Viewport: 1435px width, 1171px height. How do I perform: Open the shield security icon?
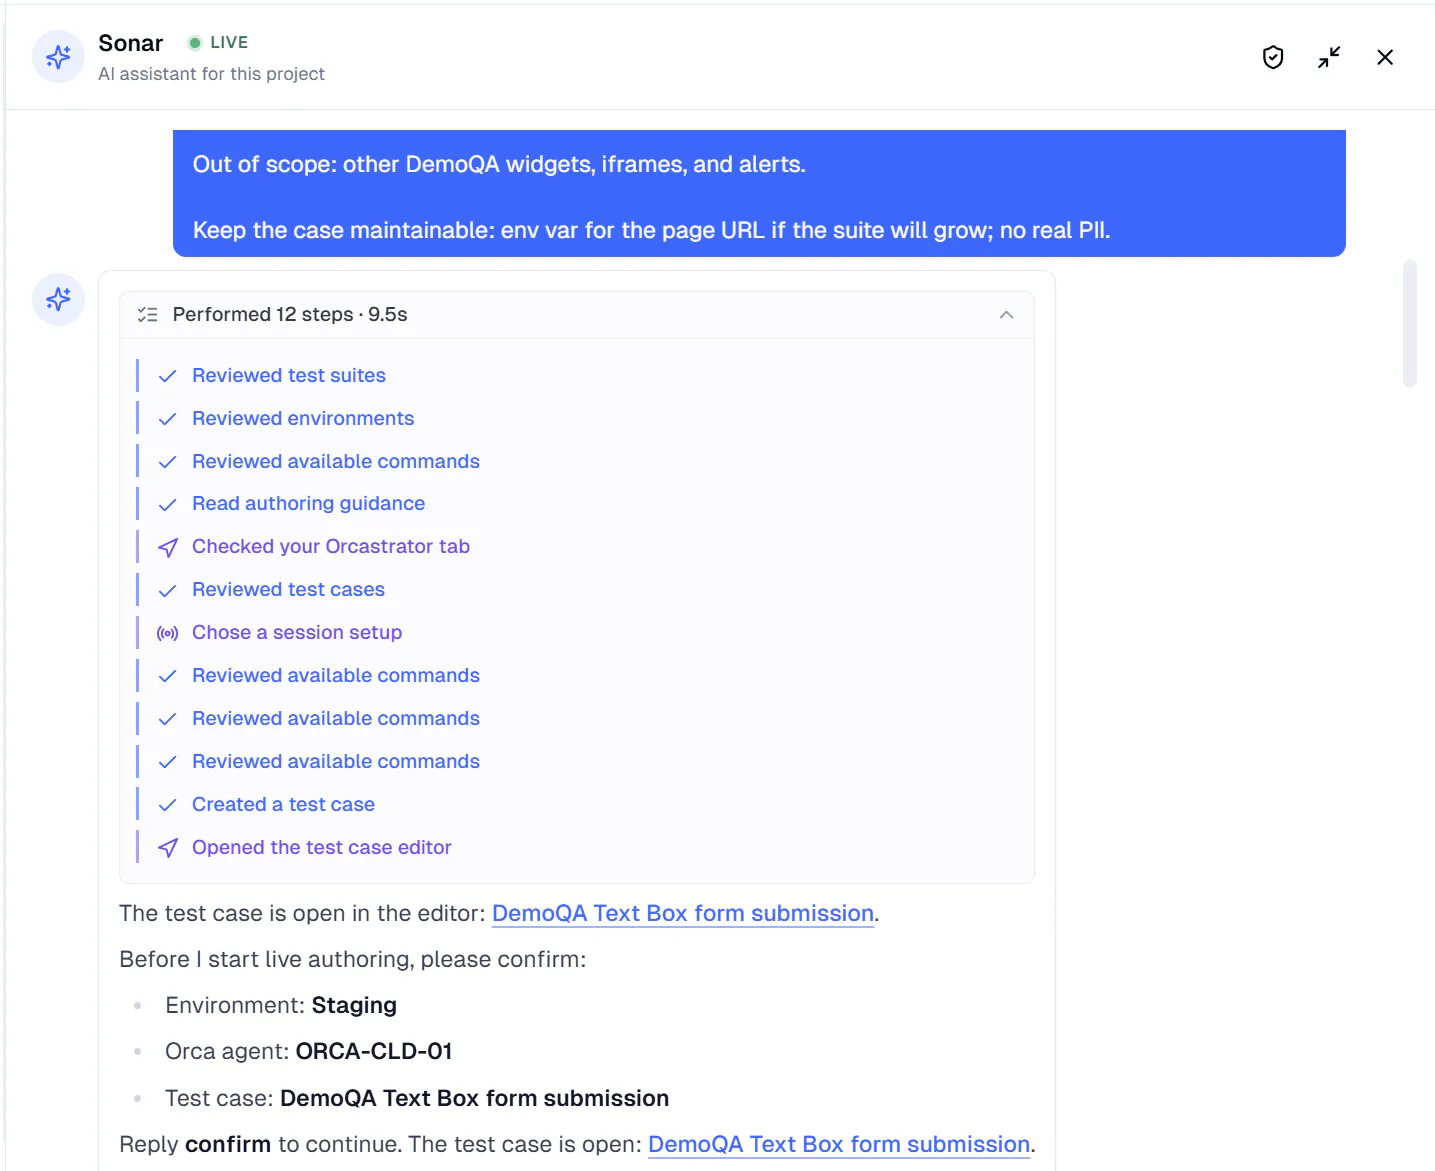[1273, 57]
